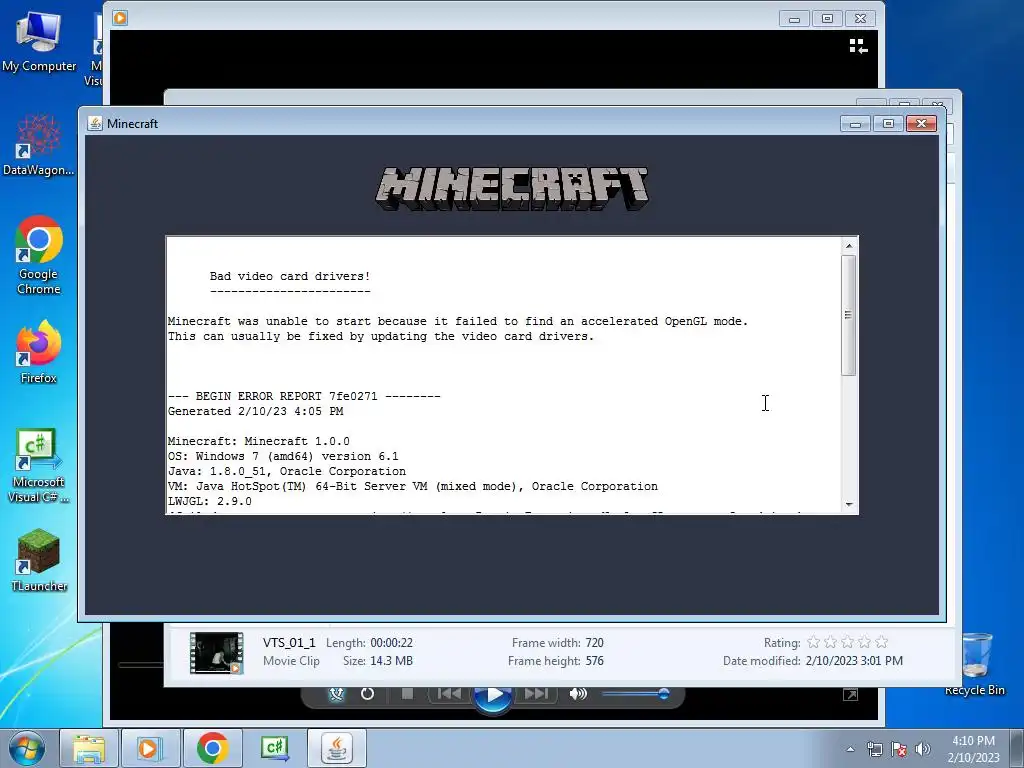Switch Media Player to full screen view
Image resolution: width=1024 pixels, height=768 pixels.
click(x=850, y=695)
